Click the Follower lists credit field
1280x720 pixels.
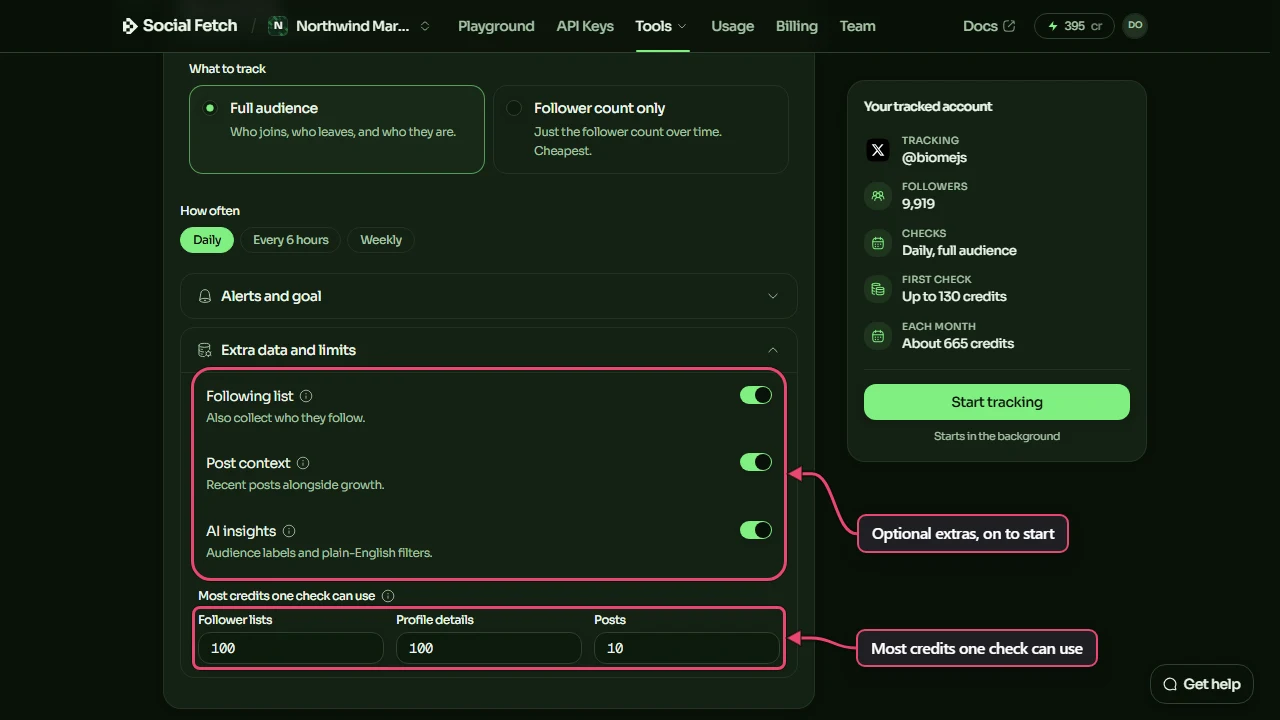[290, 648]
